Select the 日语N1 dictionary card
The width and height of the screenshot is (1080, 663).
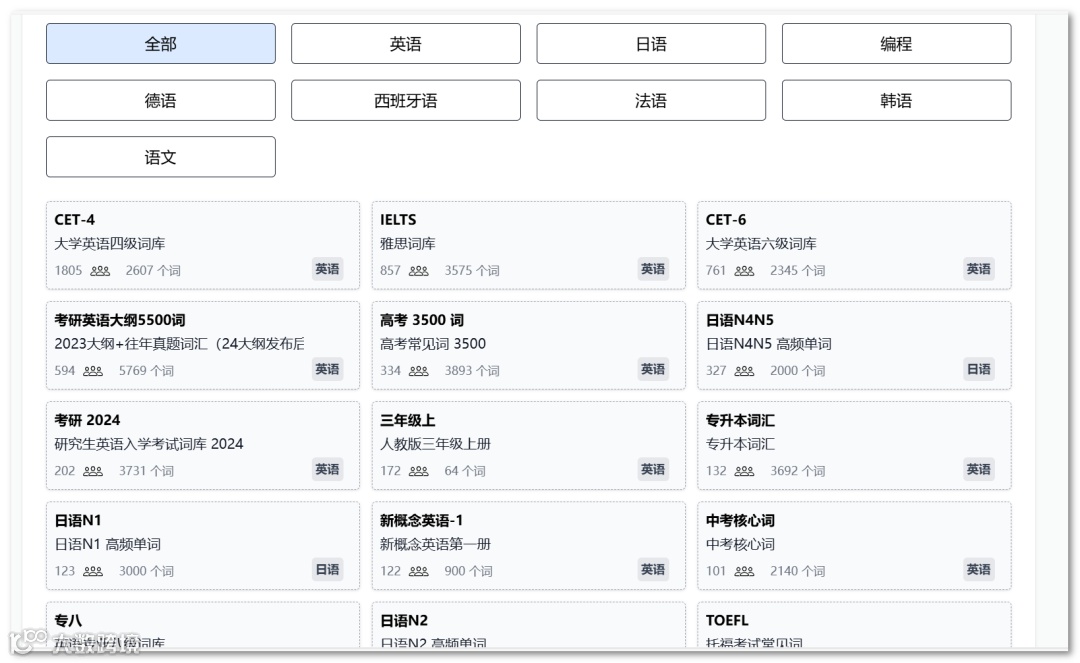pos(202,545)
